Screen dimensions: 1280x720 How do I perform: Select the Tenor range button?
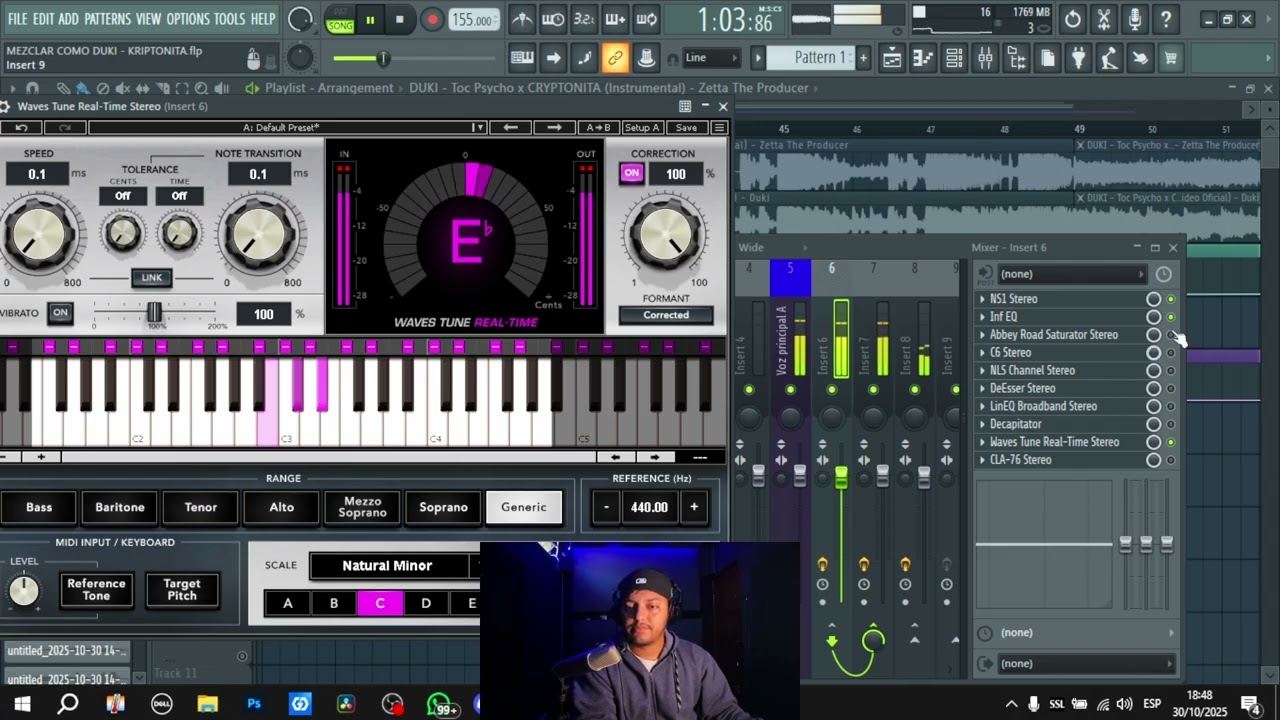coord(201,508)
